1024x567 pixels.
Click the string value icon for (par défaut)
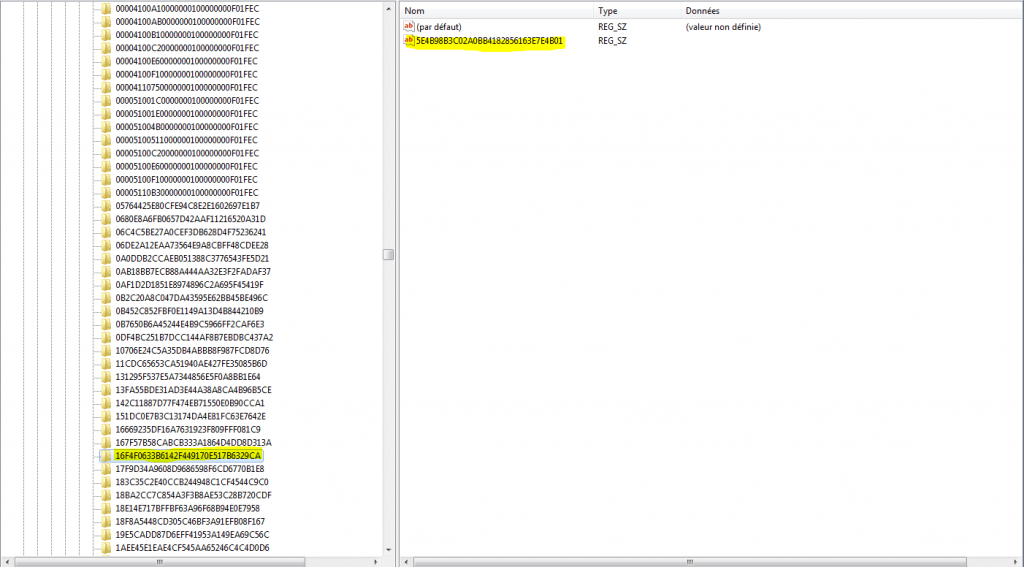coord(409,27)
